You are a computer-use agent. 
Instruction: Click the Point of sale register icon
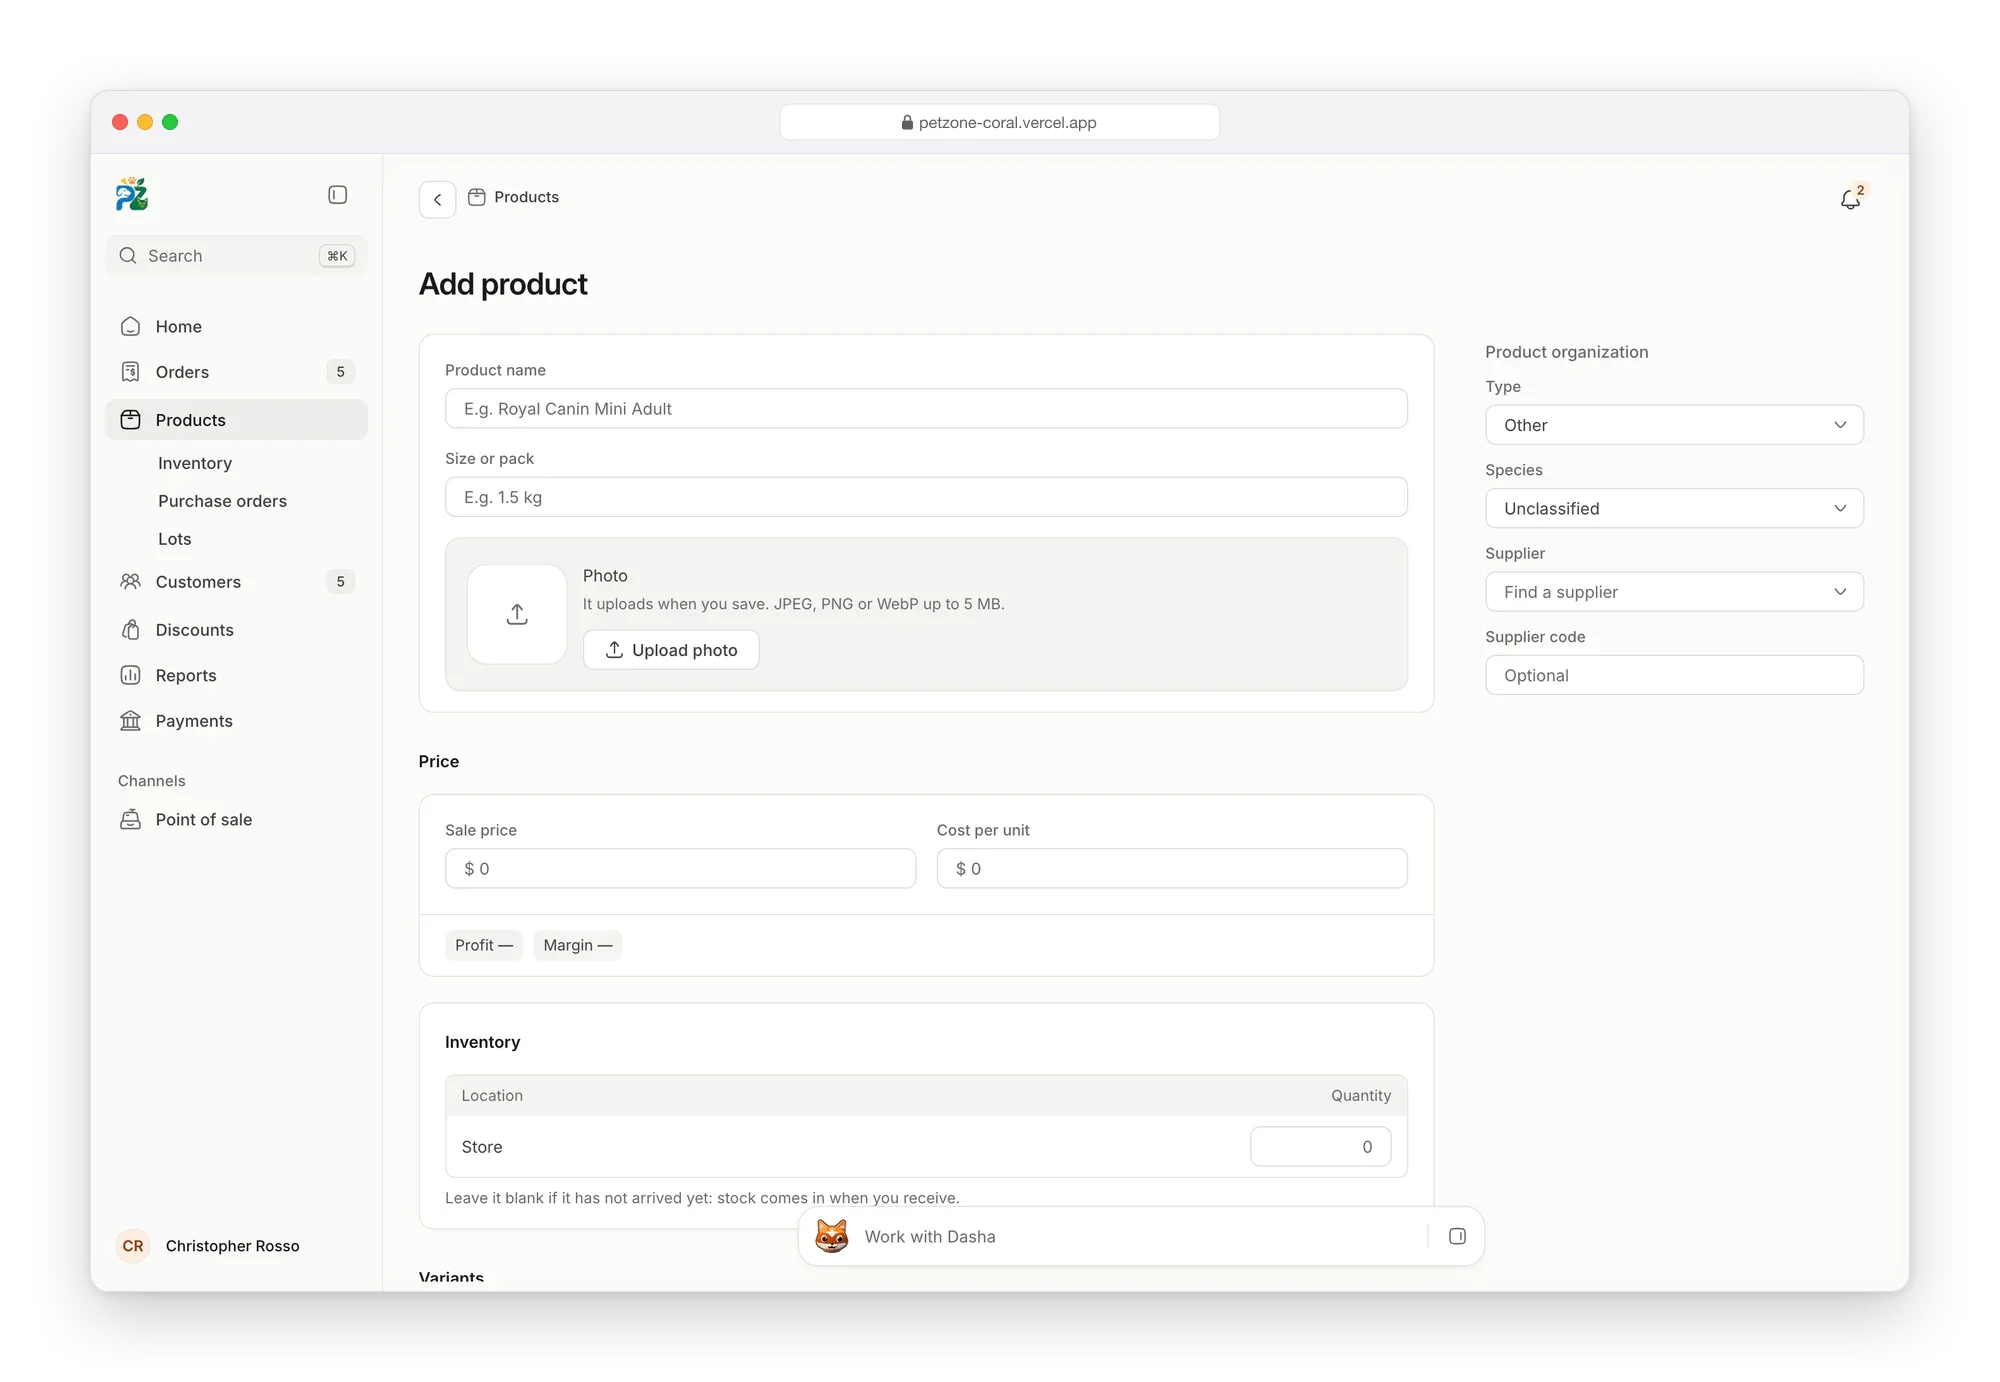click(x=130, y=819)
